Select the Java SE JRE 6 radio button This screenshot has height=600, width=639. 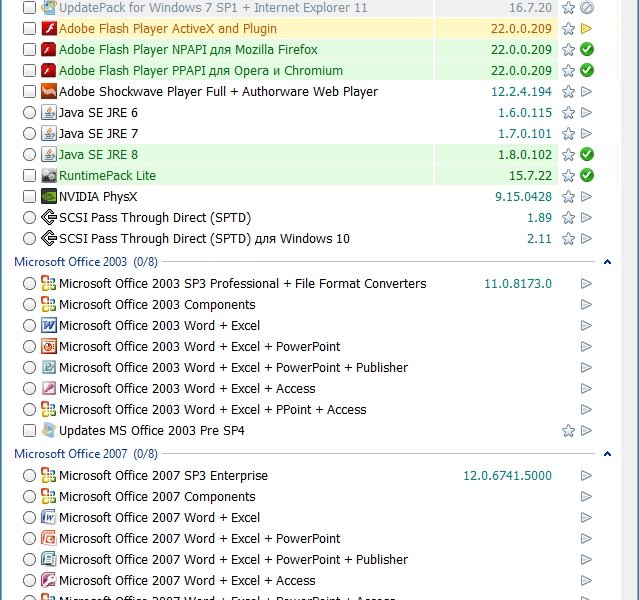point(29,112)
